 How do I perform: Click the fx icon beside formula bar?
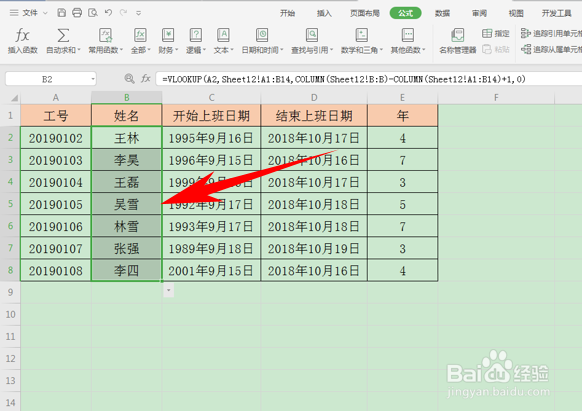point(145,79)
